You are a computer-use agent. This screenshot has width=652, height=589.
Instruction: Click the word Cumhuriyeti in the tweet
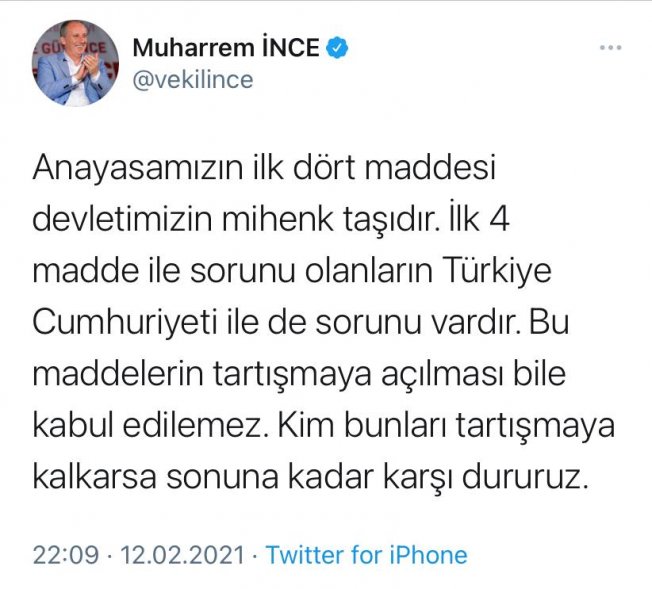point(125,323)
